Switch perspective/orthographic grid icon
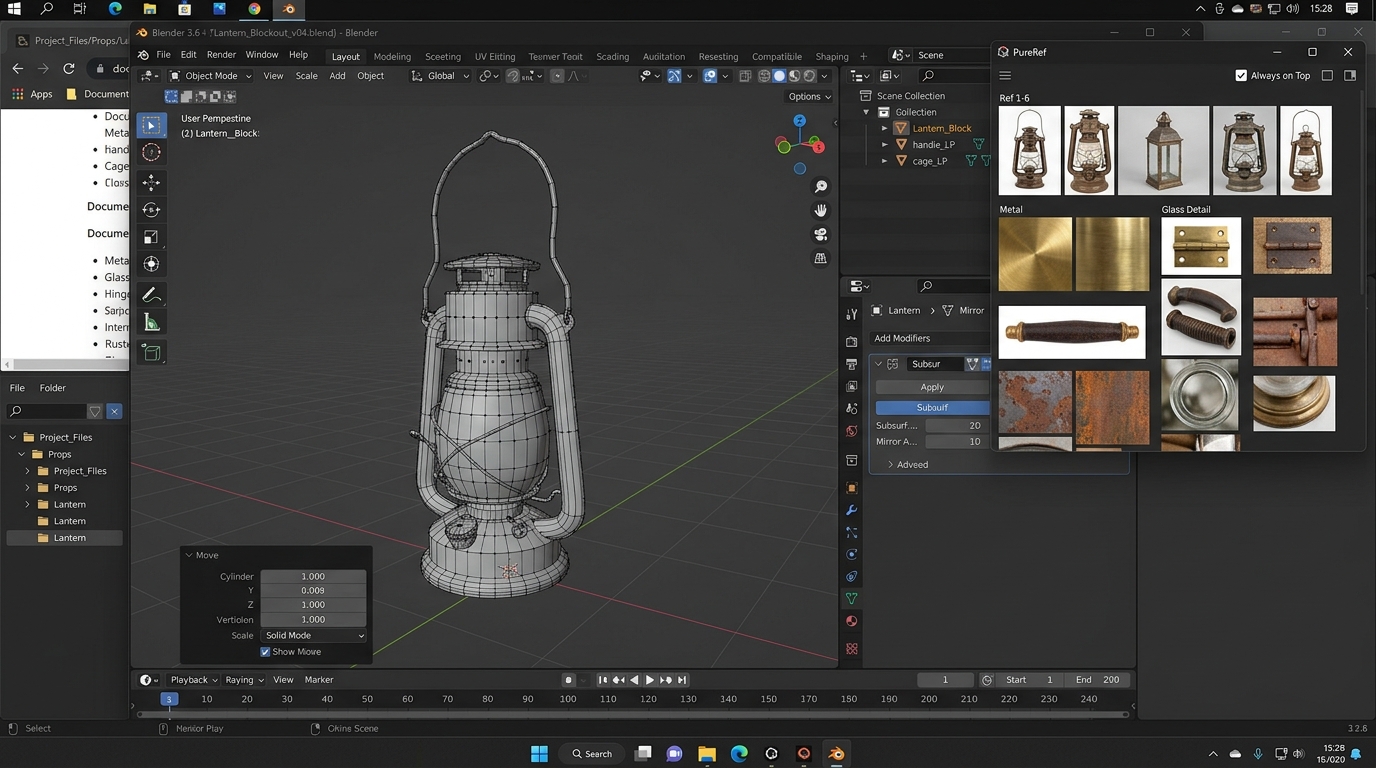 pos(821,258)
